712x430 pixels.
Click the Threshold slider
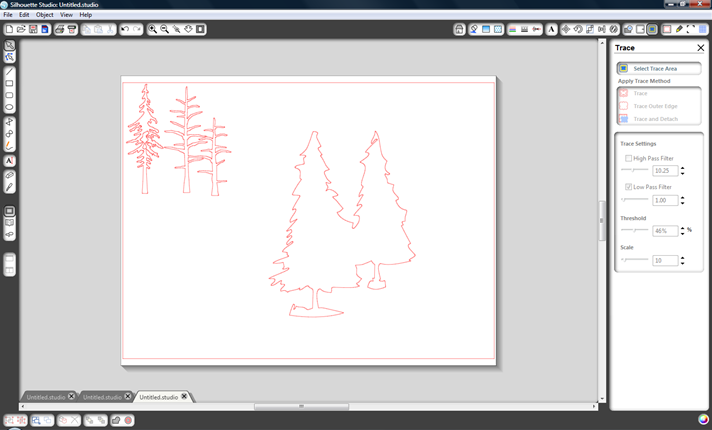point(634,230)
